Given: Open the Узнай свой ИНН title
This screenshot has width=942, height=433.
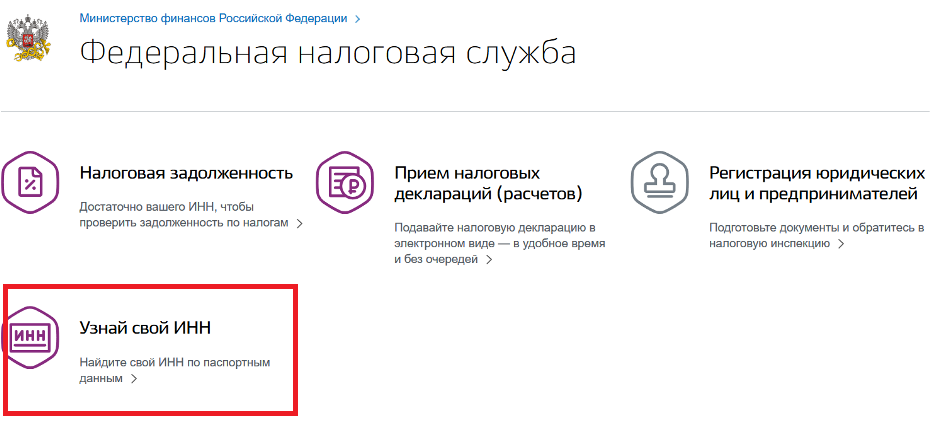Looking at the screenshot, I should click(x=145, y=328).
